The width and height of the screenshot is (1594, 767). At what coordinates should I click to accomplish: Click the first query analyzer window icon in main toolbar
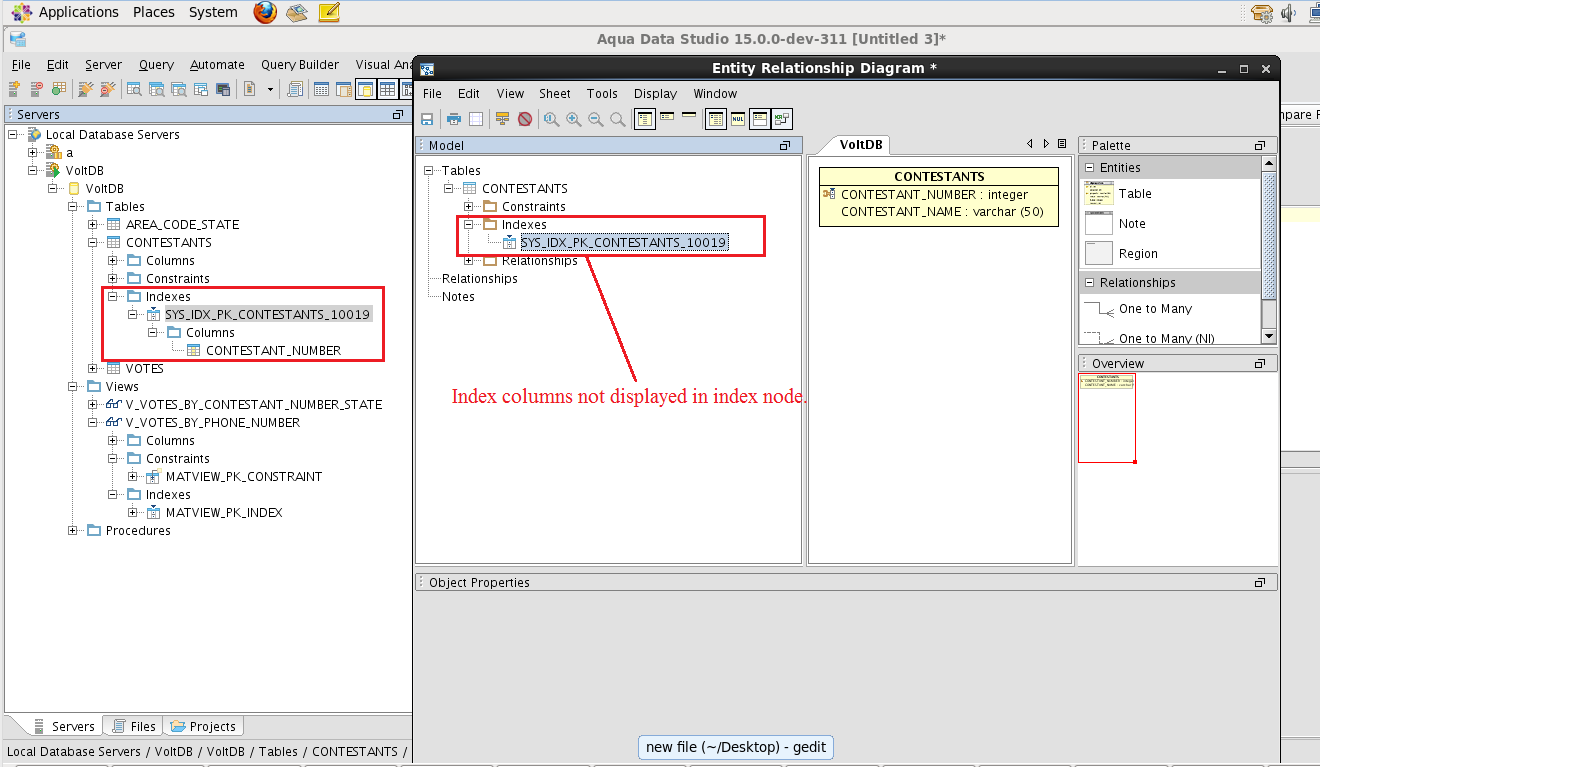[x=134, y=89]
